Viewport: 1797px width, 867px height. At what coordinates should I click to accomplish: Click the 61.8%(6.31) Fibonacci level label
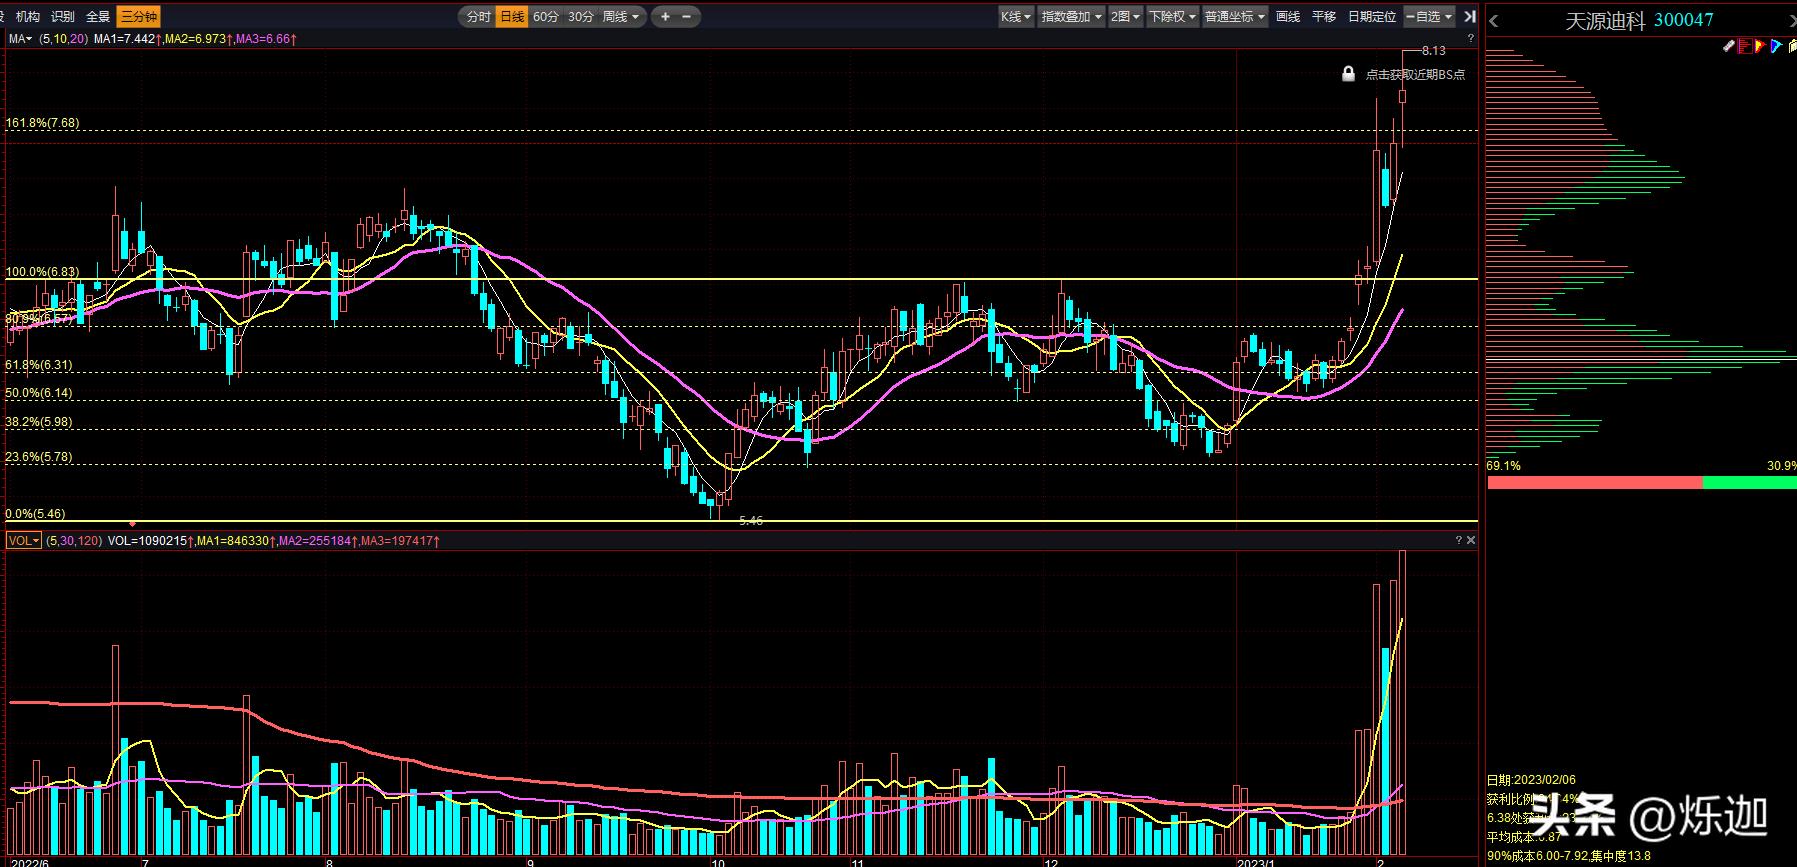click(x=39, y=365)
